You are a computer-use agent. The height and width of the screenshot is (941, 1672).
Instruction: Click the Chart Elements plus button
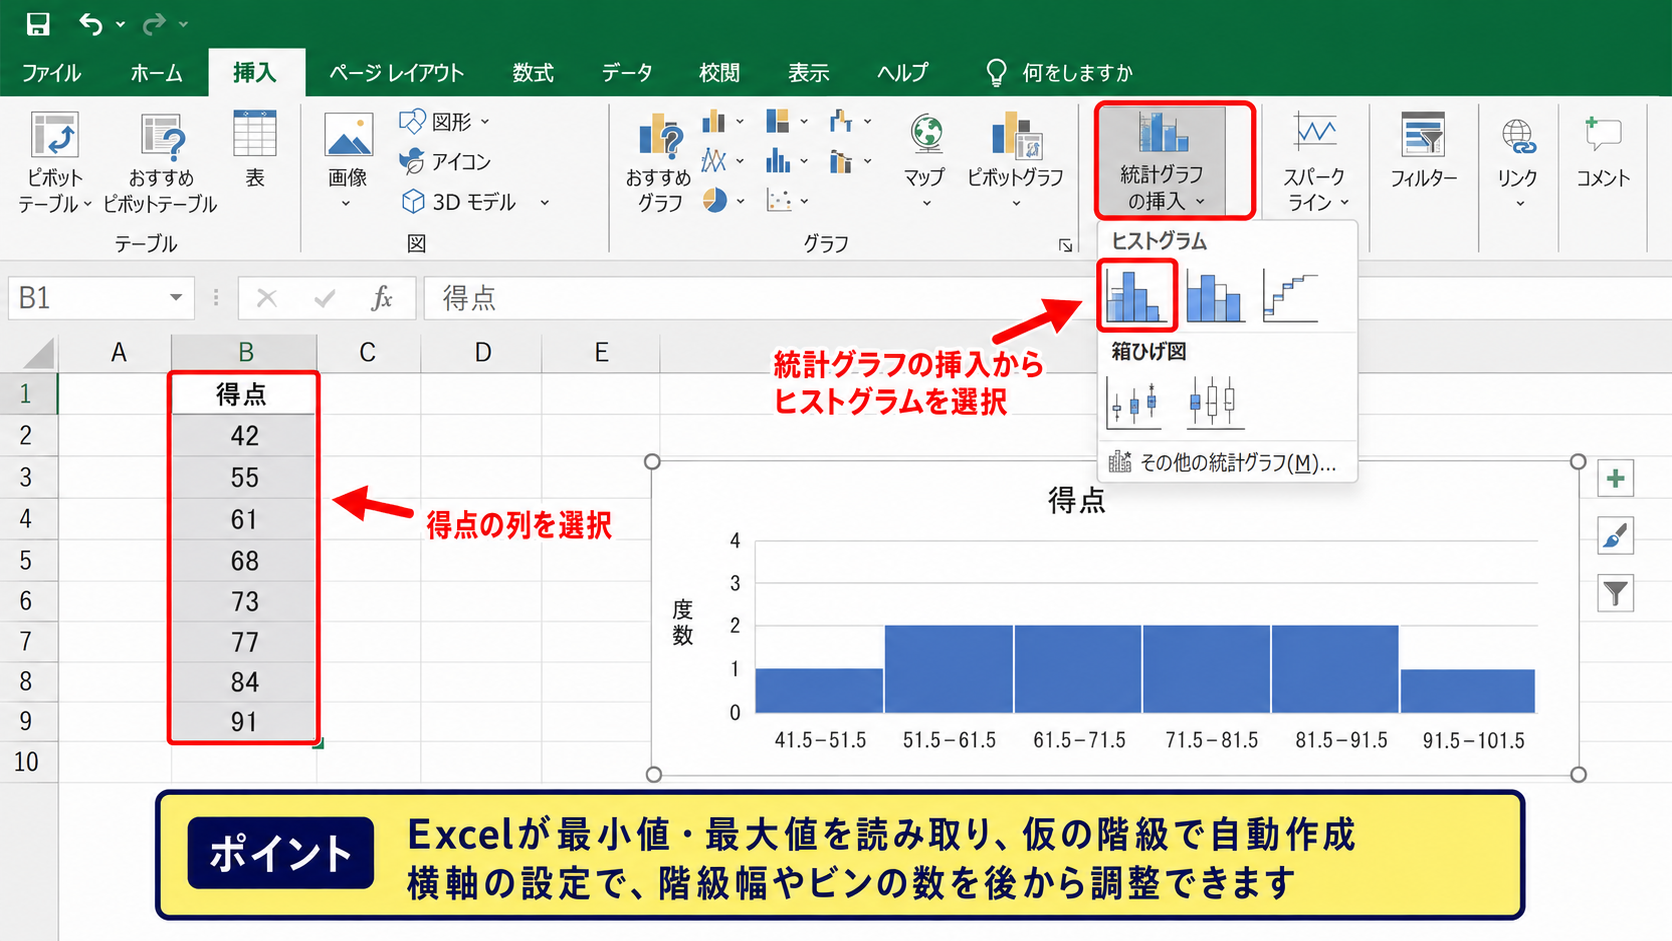point(1615,478)
